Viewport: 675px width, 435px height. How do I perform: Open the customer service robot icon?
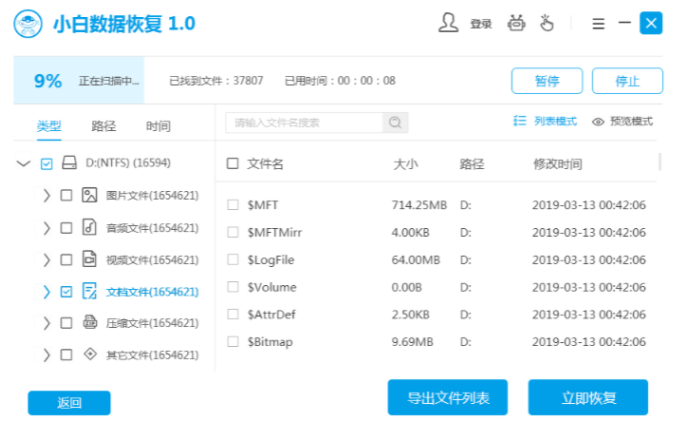coord(516,22)
